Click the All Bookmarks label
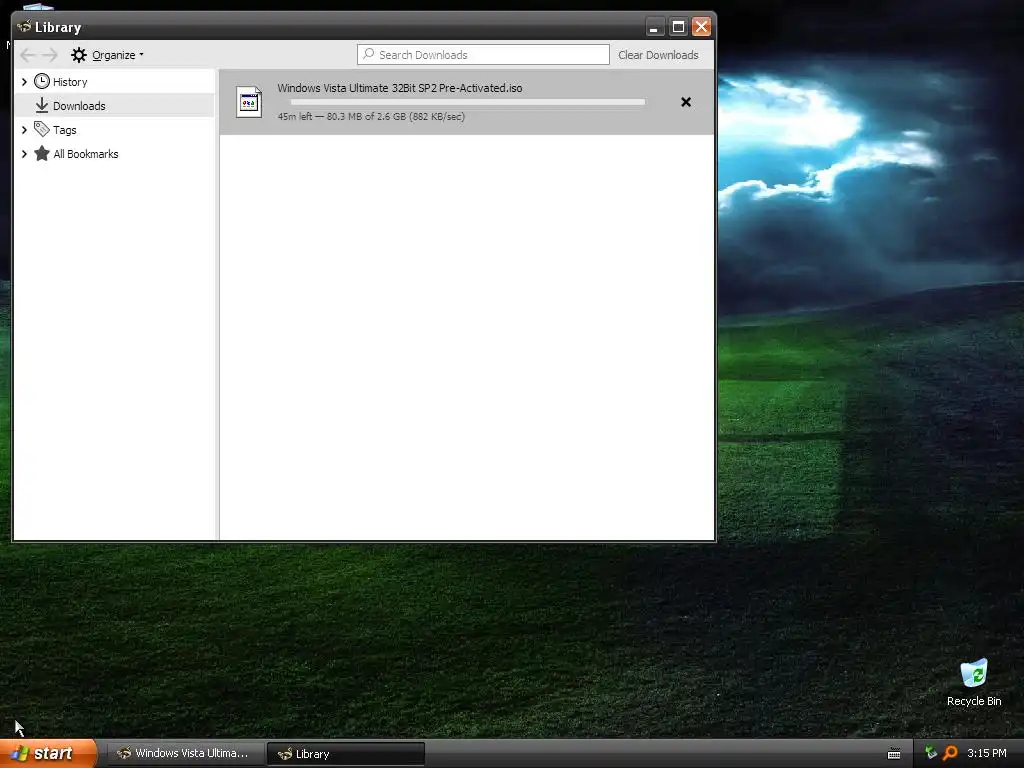The height and width of the screenshot is (768, 1024). 86,154
